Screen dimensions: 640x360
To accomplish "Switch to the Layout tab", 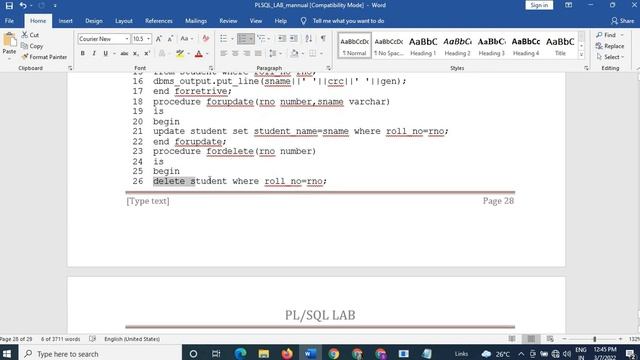I will pos(124,21).
